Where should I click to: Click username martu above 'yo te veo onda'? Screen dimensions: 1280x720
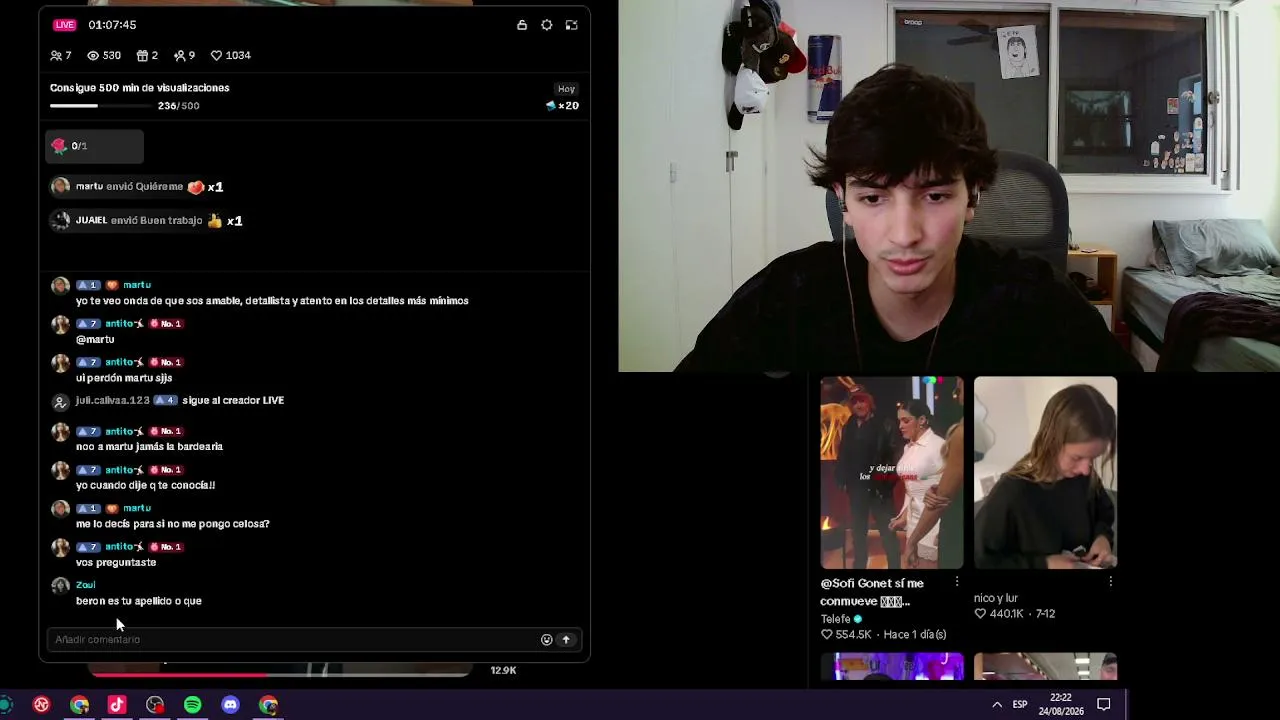point(137,285)
